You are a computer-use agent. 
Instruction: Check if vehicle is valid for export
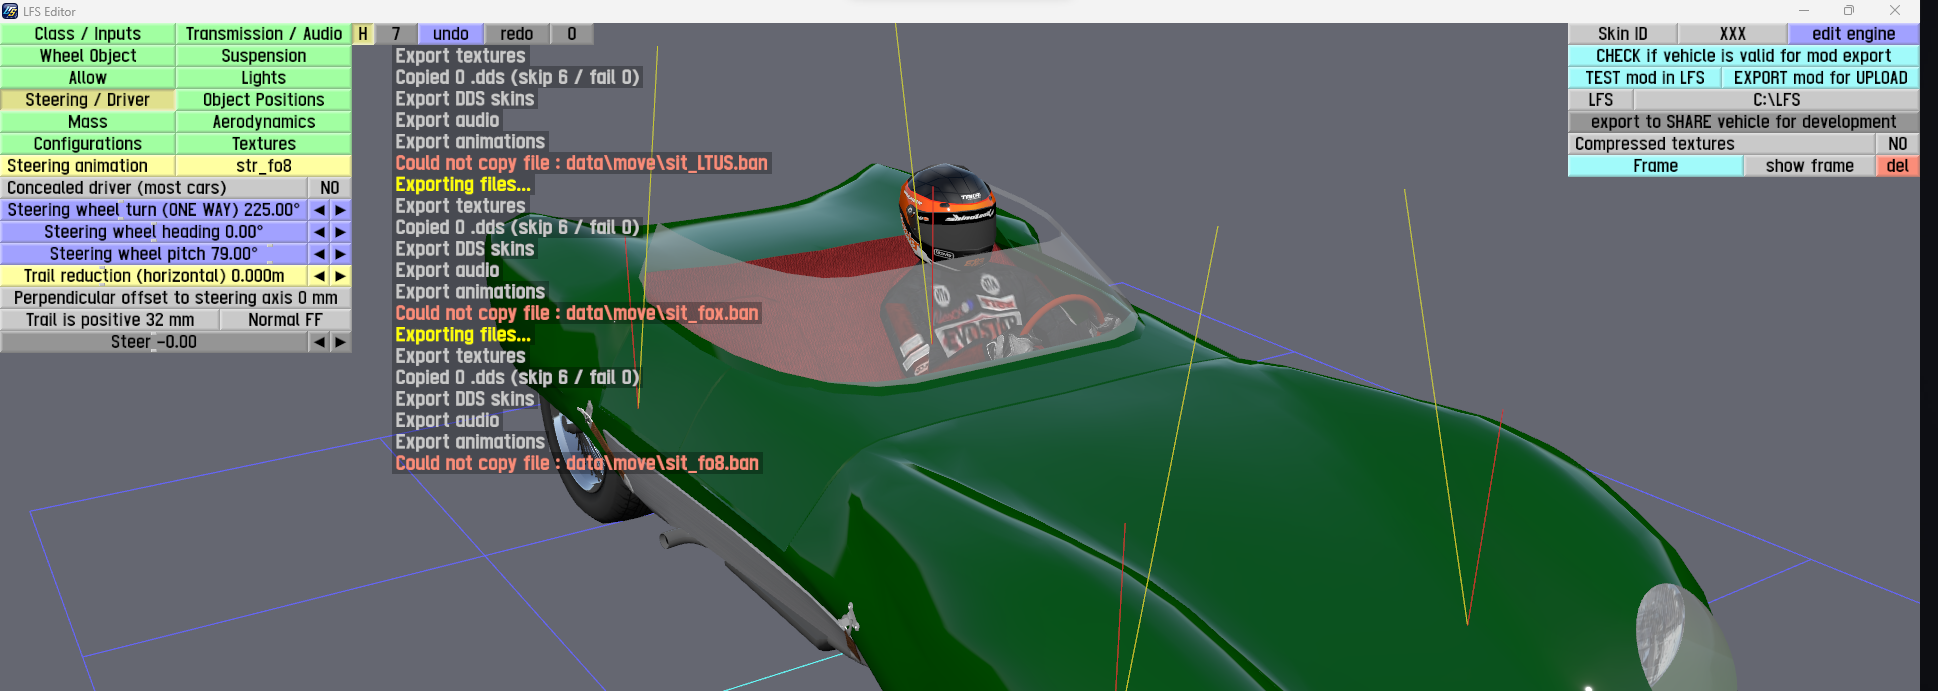pyautogui.click(x=1744, y=56)
